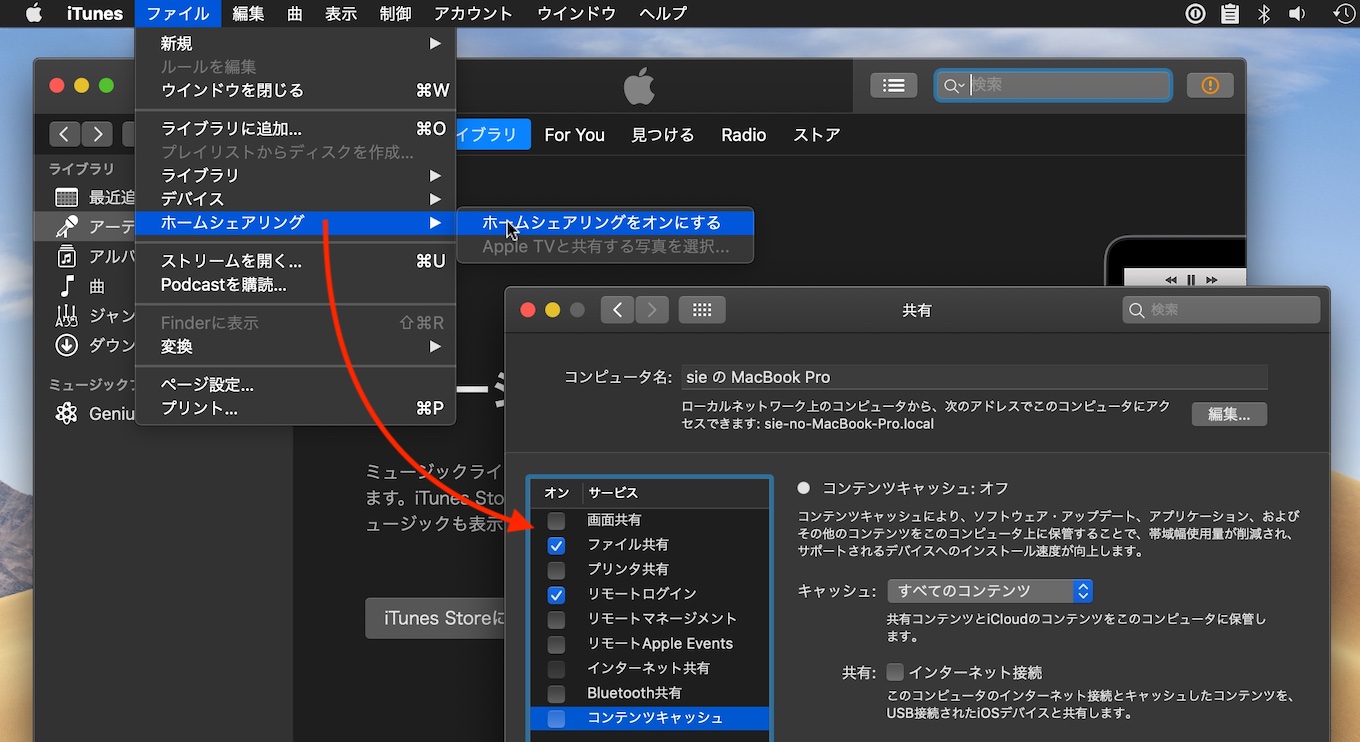Open Time Machine menu bar icon
Image resolution: width=1360 pixels, height=742 pixels.
tap(1345, 13)
